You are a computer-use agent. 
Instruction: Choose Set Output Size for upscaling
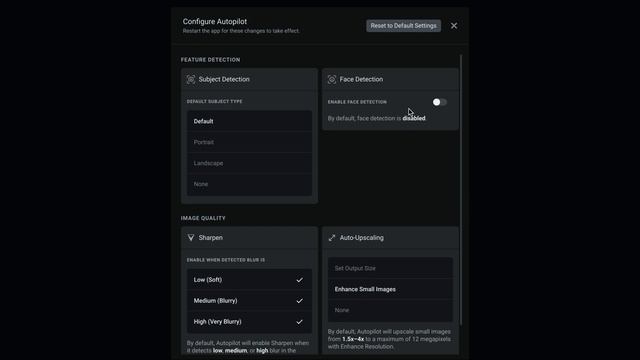coord(390,268)
